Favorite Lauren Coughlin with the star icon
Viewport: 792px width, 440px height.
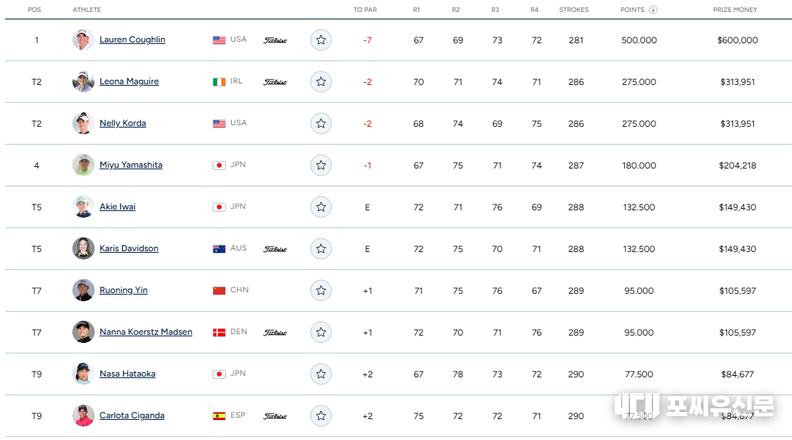click(321, 40)
